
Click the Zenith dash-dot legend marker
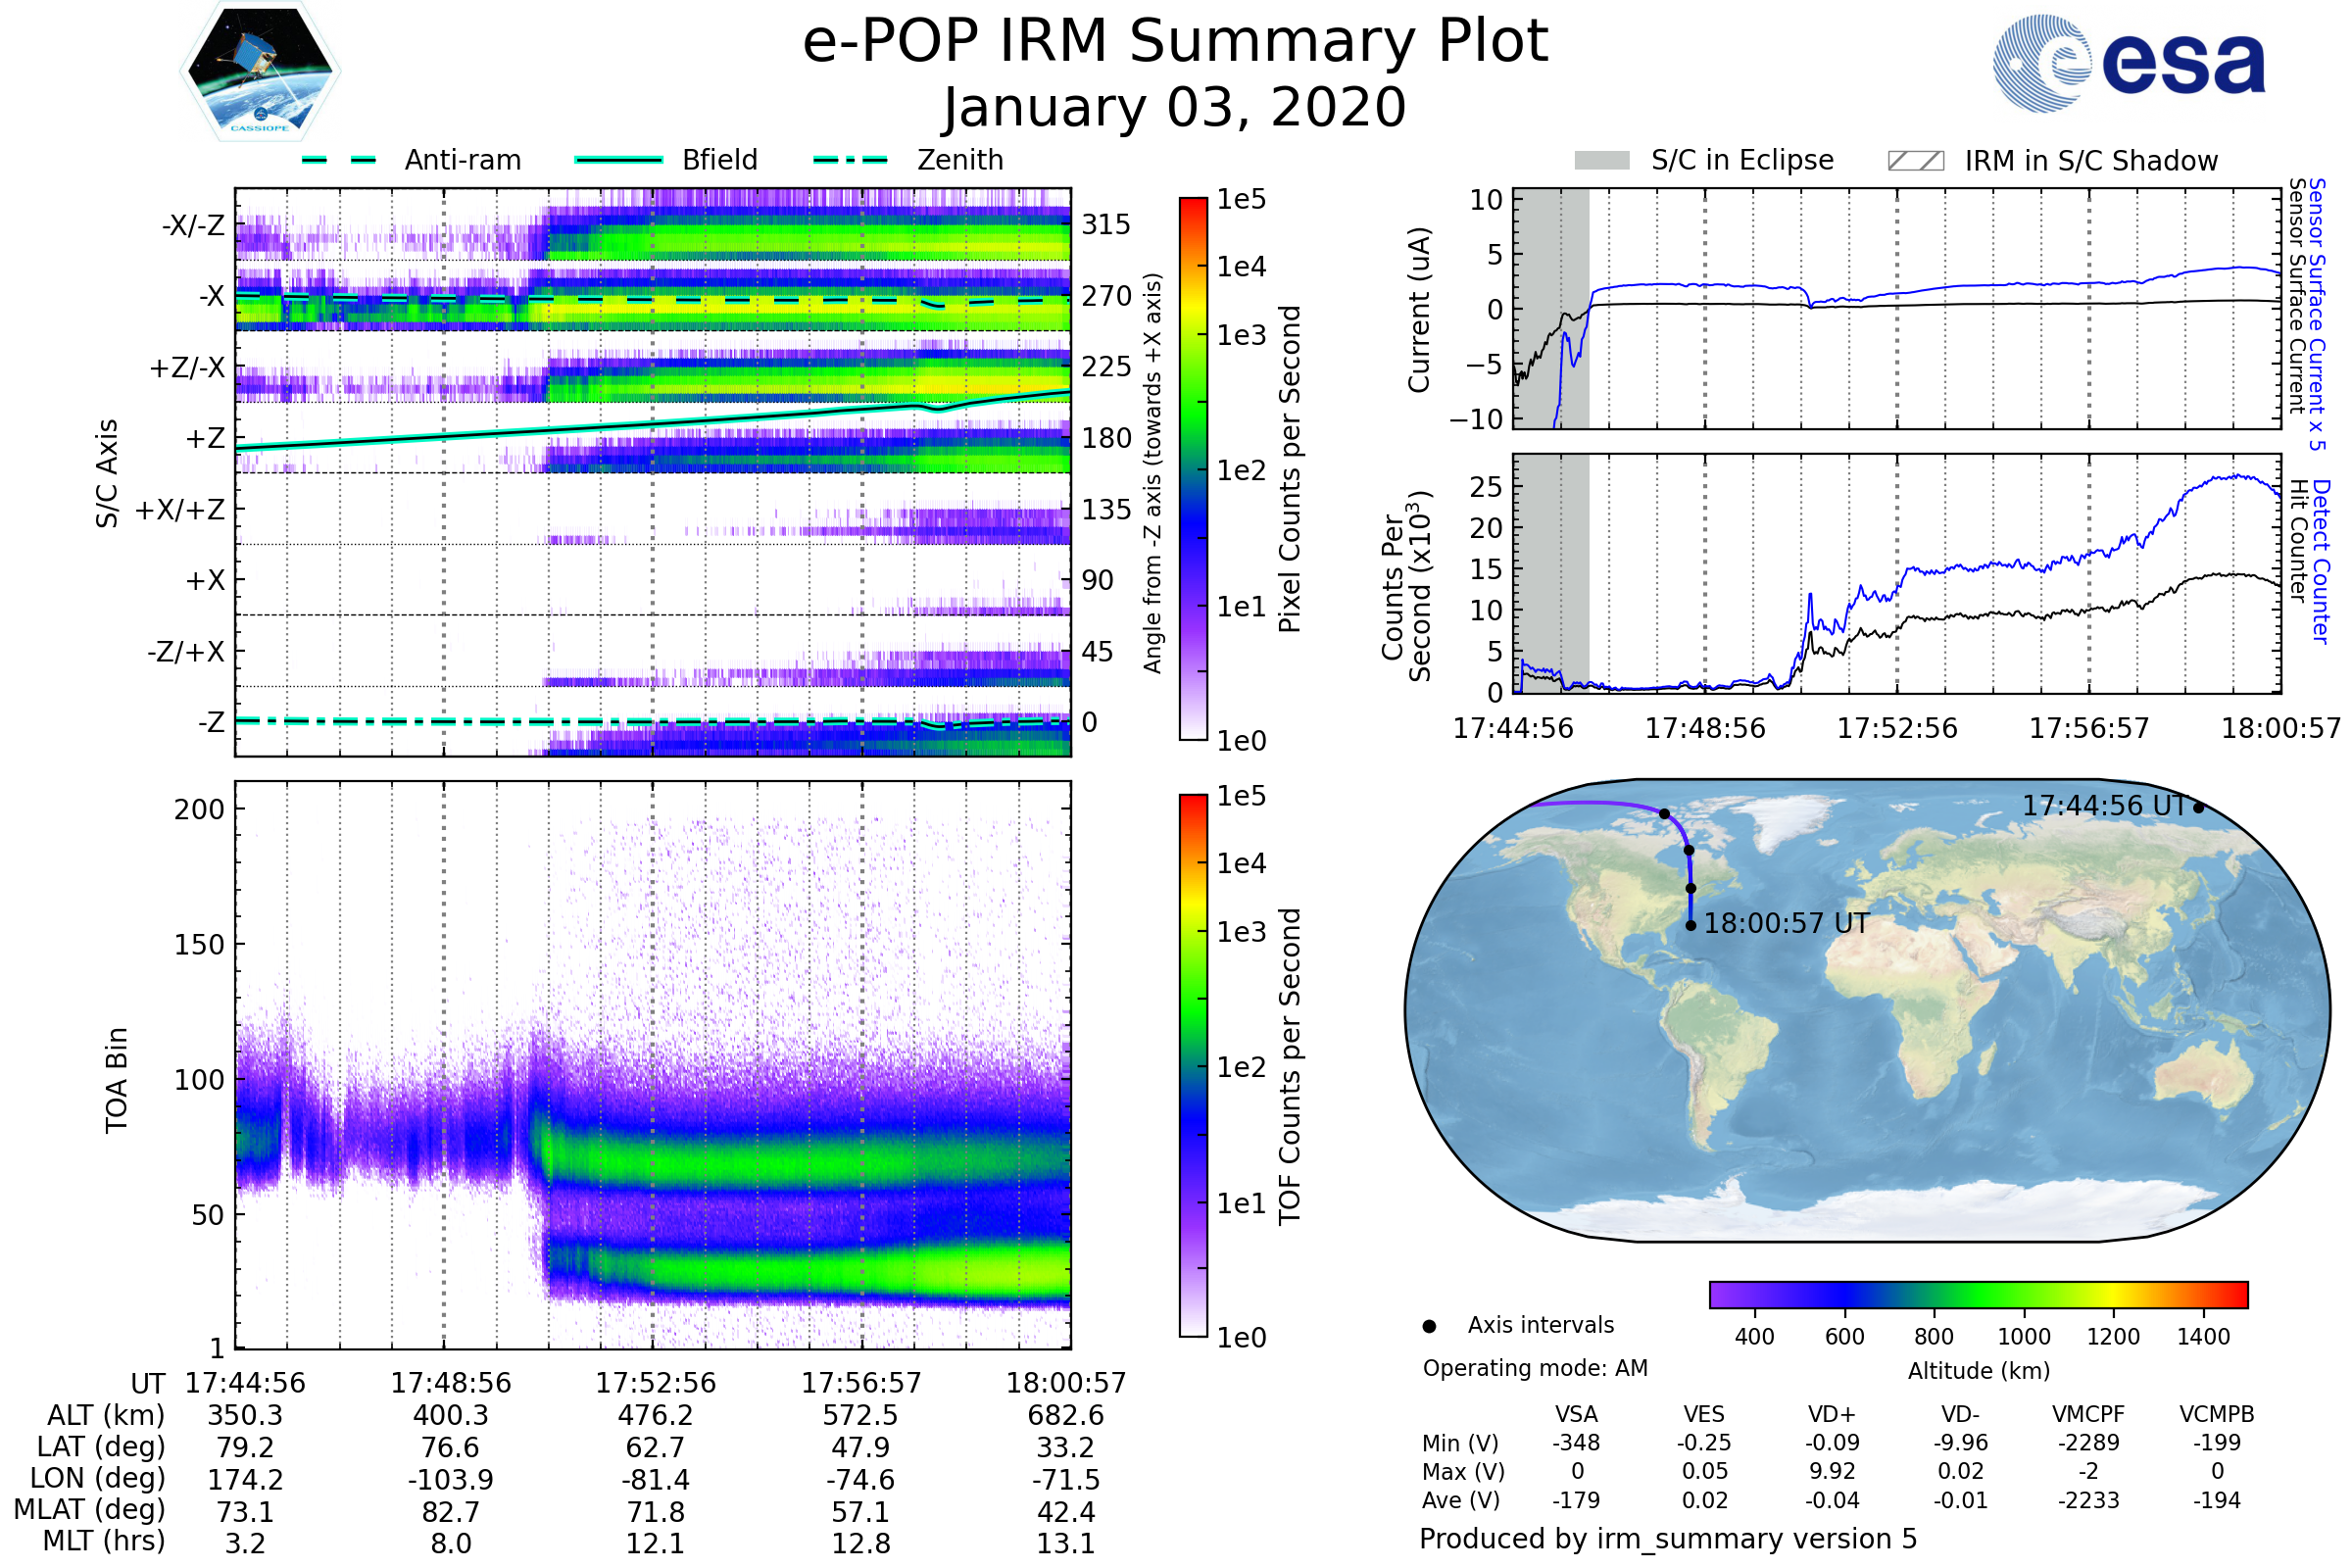coord(850,160)
